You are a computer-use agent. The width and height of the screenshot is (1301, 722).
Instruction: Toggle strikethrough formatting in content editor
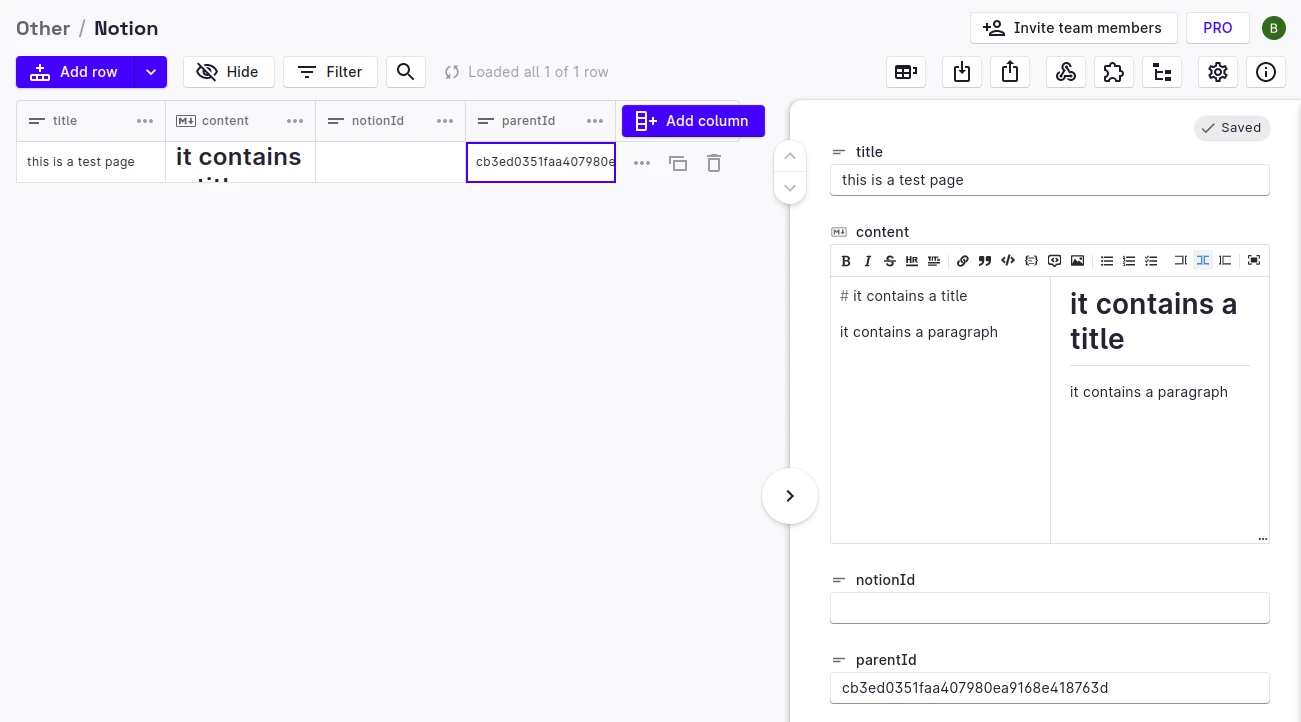[890, 261]
